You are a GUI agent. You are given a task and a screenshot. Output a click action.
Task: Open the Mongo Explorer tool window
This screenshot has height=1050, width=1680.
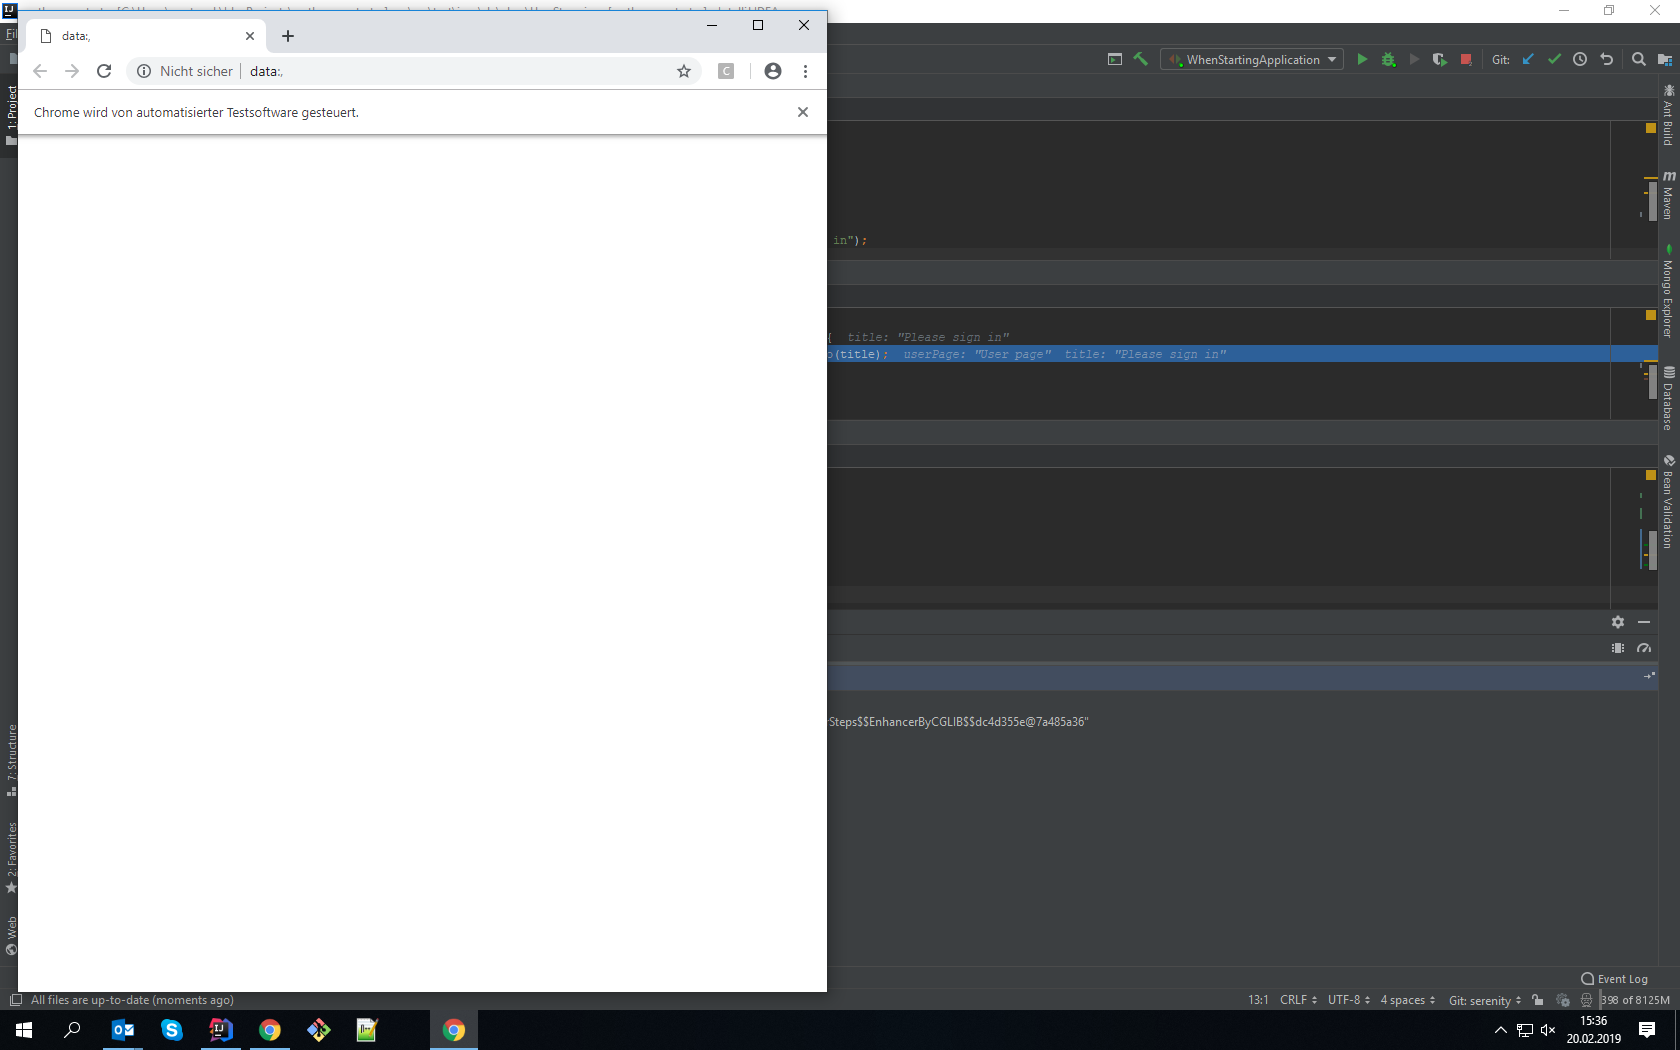(x=1668, y=290)
